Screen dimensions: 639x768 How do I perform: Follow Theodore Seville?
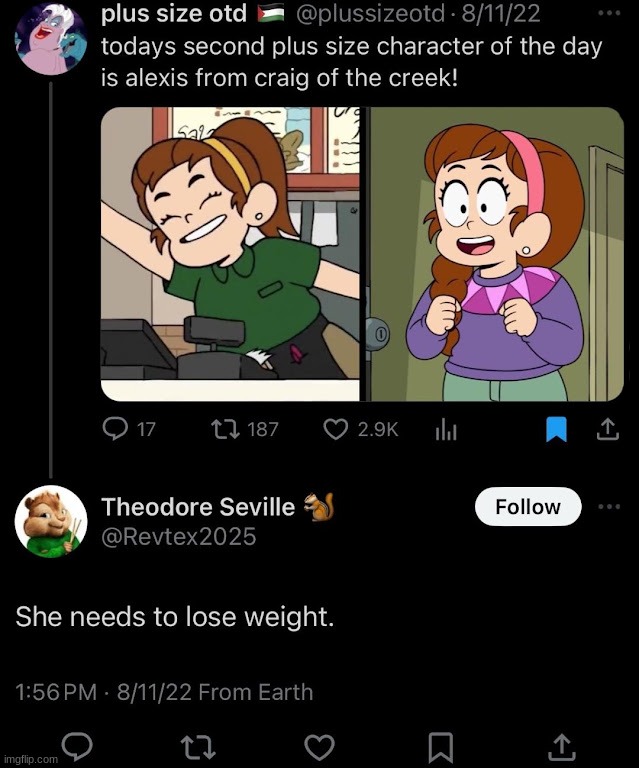click(527, 507)
